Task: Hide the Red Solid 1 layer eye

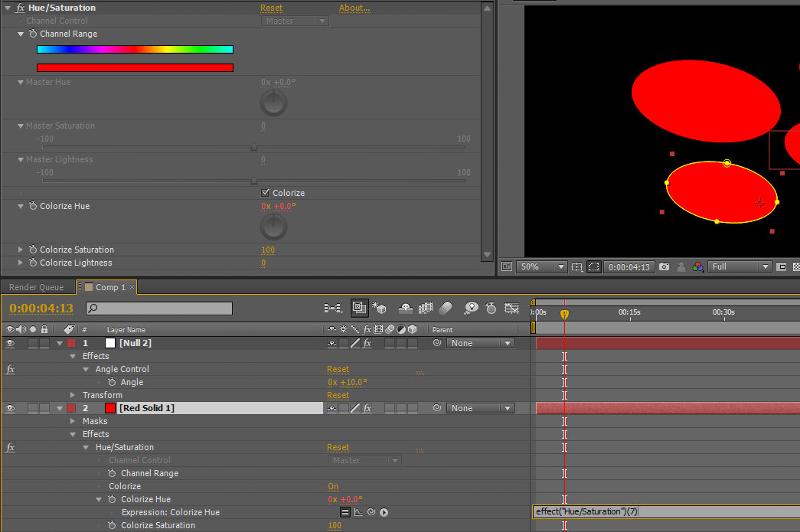Action: pyautogui.click(x=10, y=408)
